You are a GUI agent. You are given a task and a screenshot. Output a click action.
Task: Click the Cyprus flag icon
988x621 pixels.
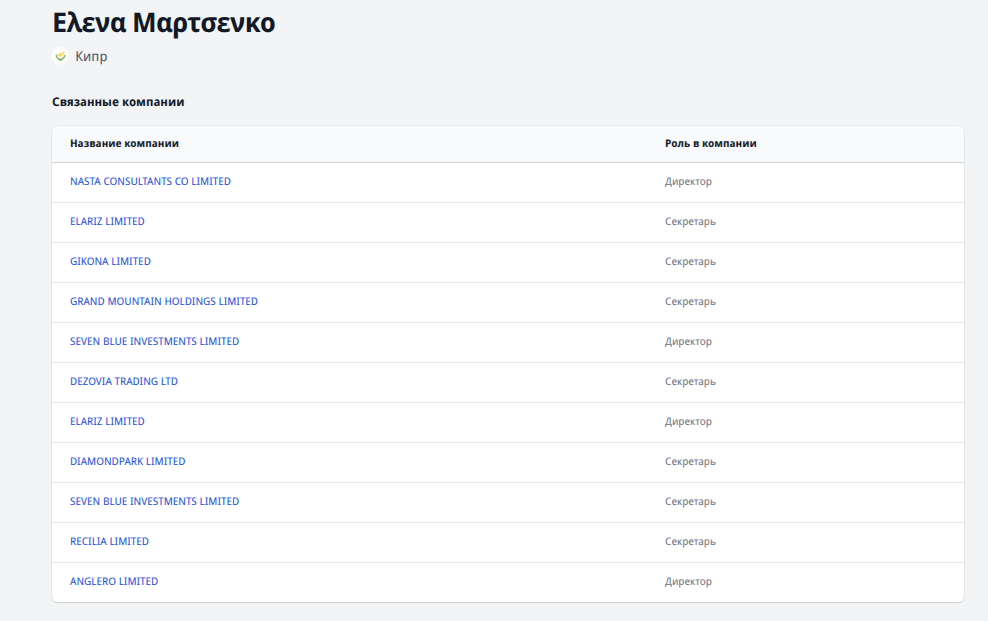pos(60,57)
